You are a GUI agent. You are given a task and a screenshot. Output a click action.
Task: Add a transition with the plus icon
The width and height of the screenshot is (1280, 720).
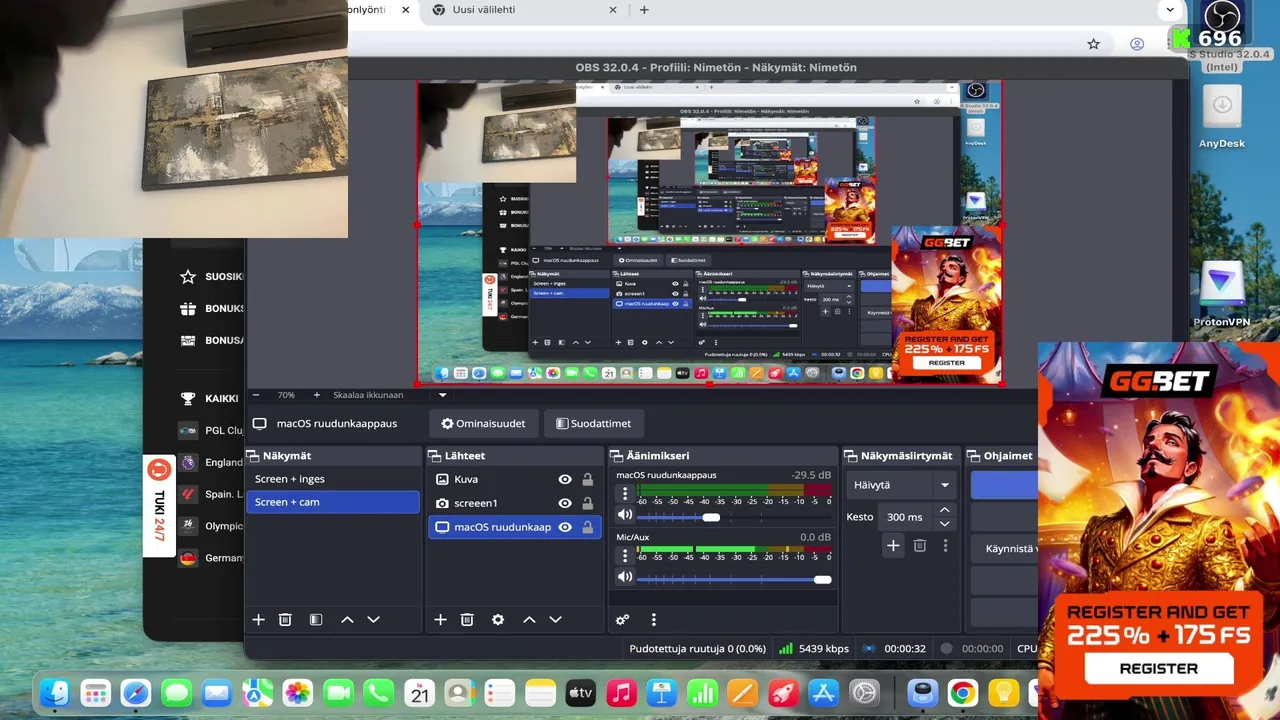(893, 545)
